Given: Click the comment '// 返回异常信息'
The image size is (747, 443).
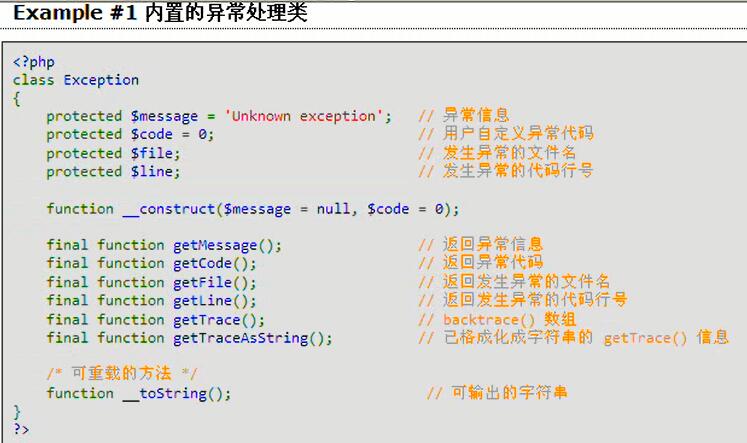Looking at the screenshot, I should (480, 244).
